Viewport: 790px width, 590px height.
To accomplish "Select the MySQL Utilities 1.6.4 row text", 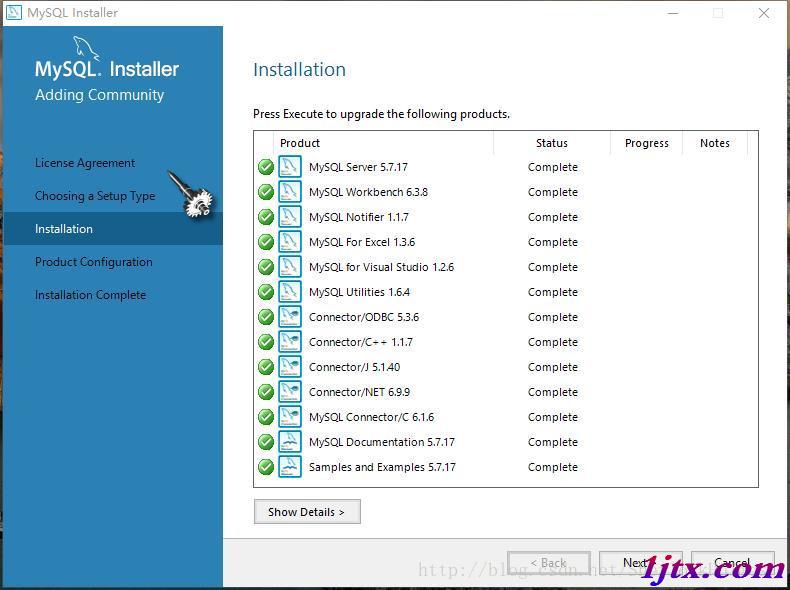I will click(x=359, y=292).
